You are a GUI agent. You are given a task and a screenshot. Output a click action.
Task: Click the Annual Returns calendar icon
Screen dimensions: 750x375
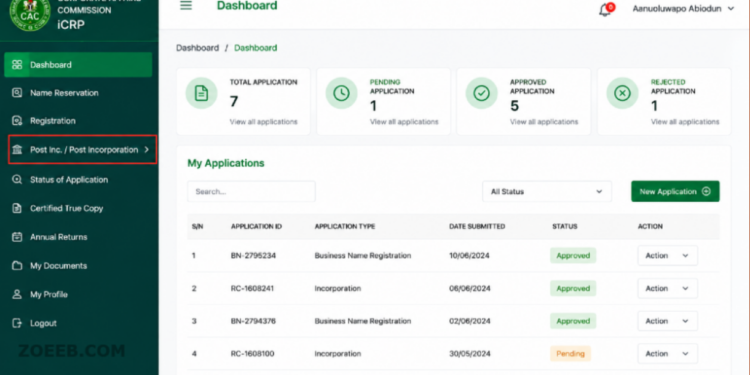pyautogui.click(x=17, y=237)
